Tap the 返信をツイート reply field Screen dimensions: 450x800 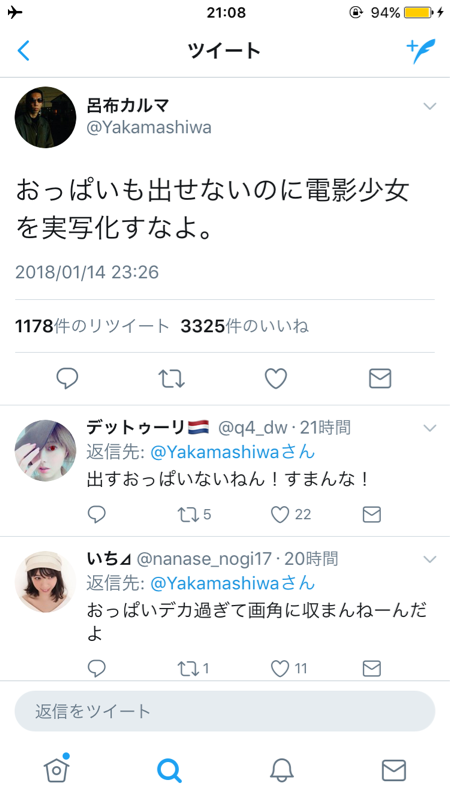[224, 711]
